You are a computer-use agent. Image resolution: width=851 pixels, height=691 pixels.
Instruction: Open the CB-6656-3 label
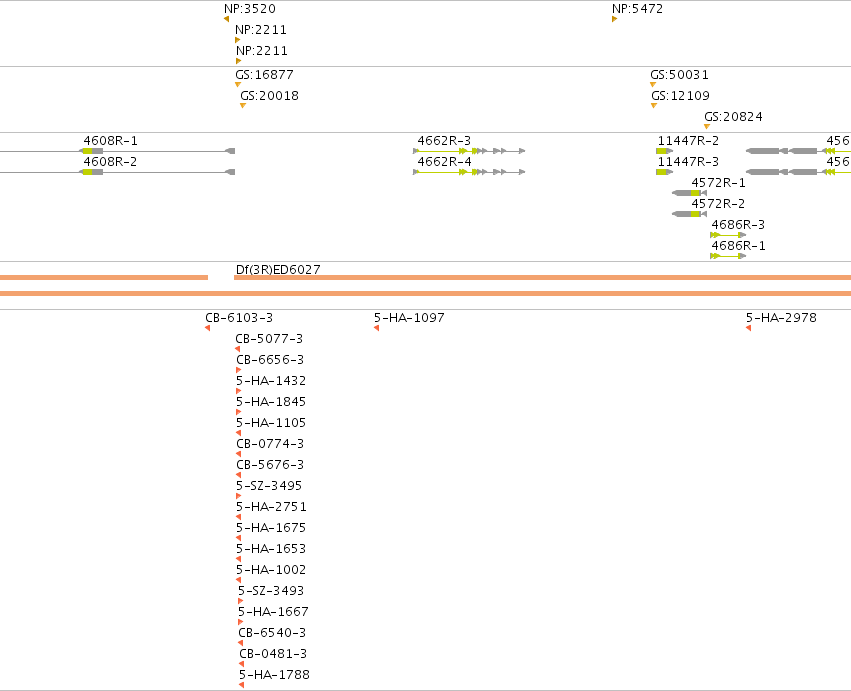click(270, 359)
